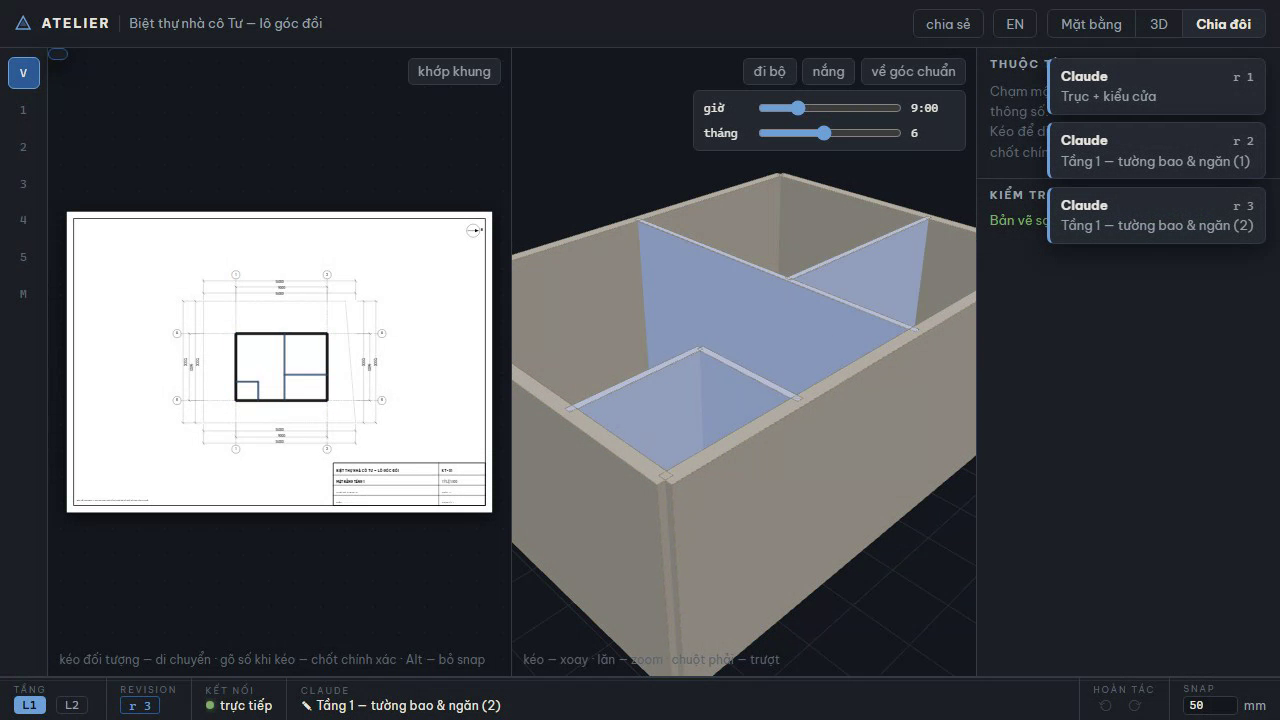
Task: Click the chia sẻ share button
Action: pyautogui.click(x=948, y=24)
